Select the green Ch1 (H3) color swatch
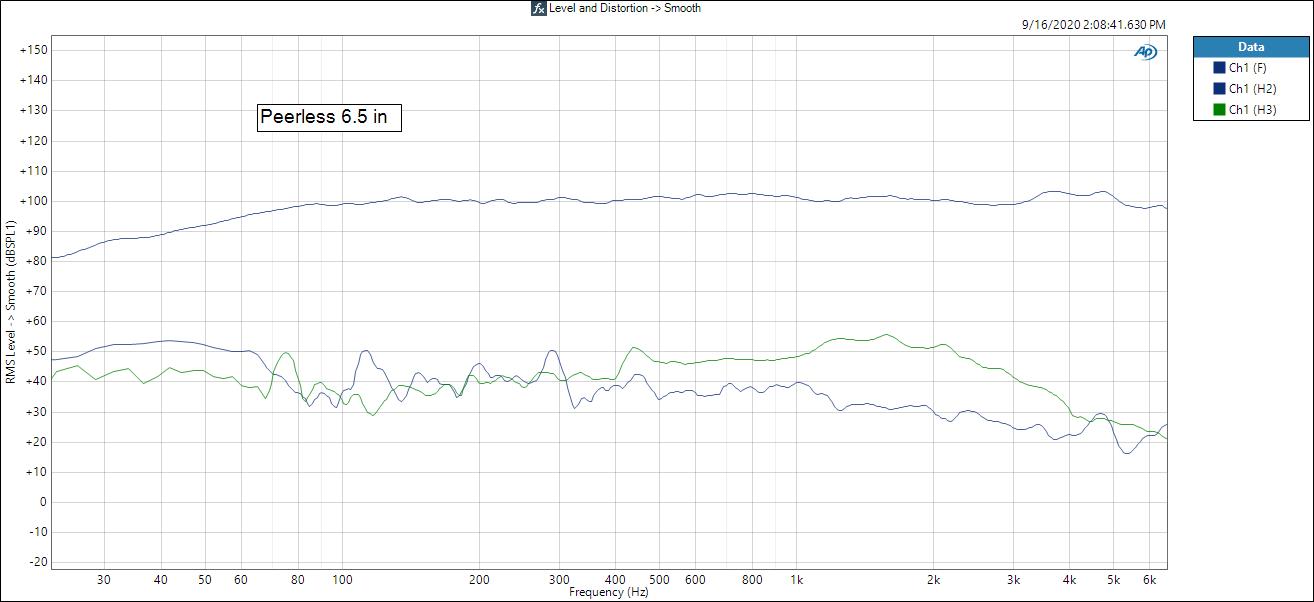Image resolution: width=1314 pixels, height=602 pixels. point(1219,110)
